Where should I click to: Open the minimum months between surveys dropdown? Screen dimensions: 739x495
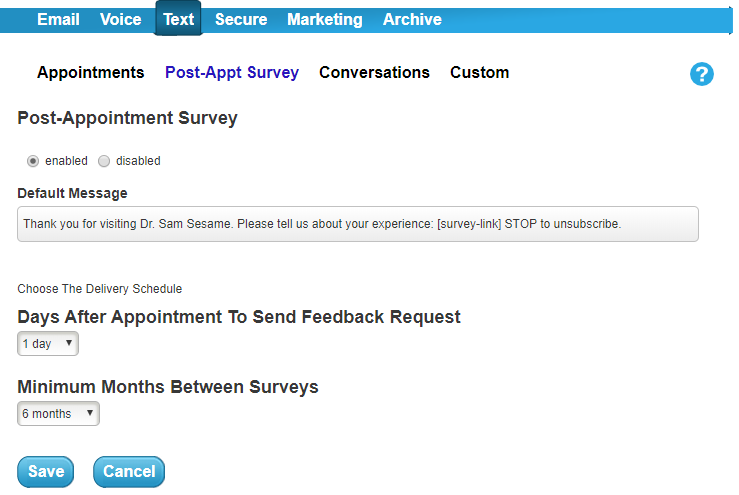58,413
